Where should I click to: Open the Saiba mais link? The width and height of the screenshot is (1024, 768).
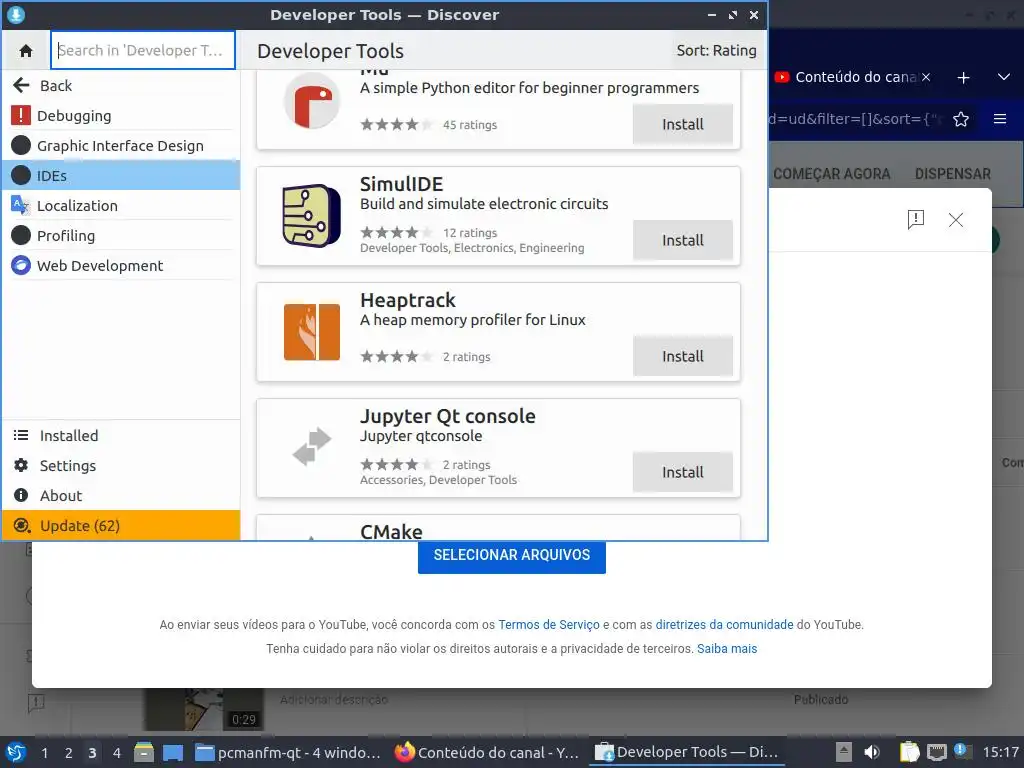tap(727, 649)
